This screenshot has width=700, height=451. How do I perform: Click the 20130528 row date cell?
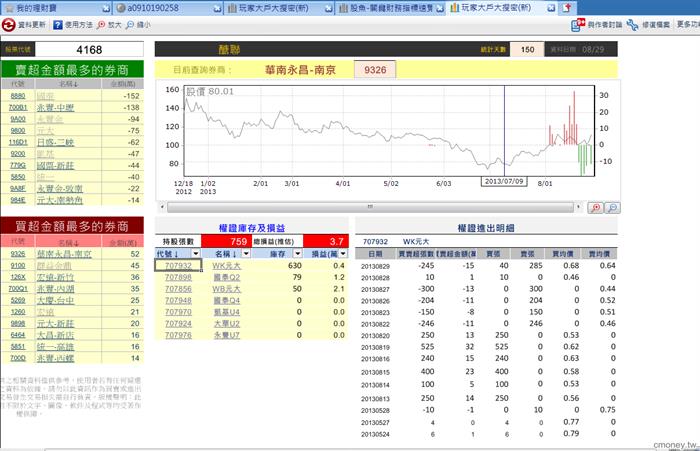[375, 410]
